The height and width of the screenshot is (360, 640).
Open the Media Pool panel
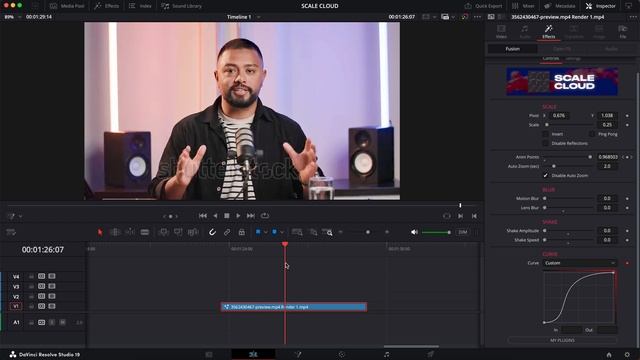coord(68,6)
